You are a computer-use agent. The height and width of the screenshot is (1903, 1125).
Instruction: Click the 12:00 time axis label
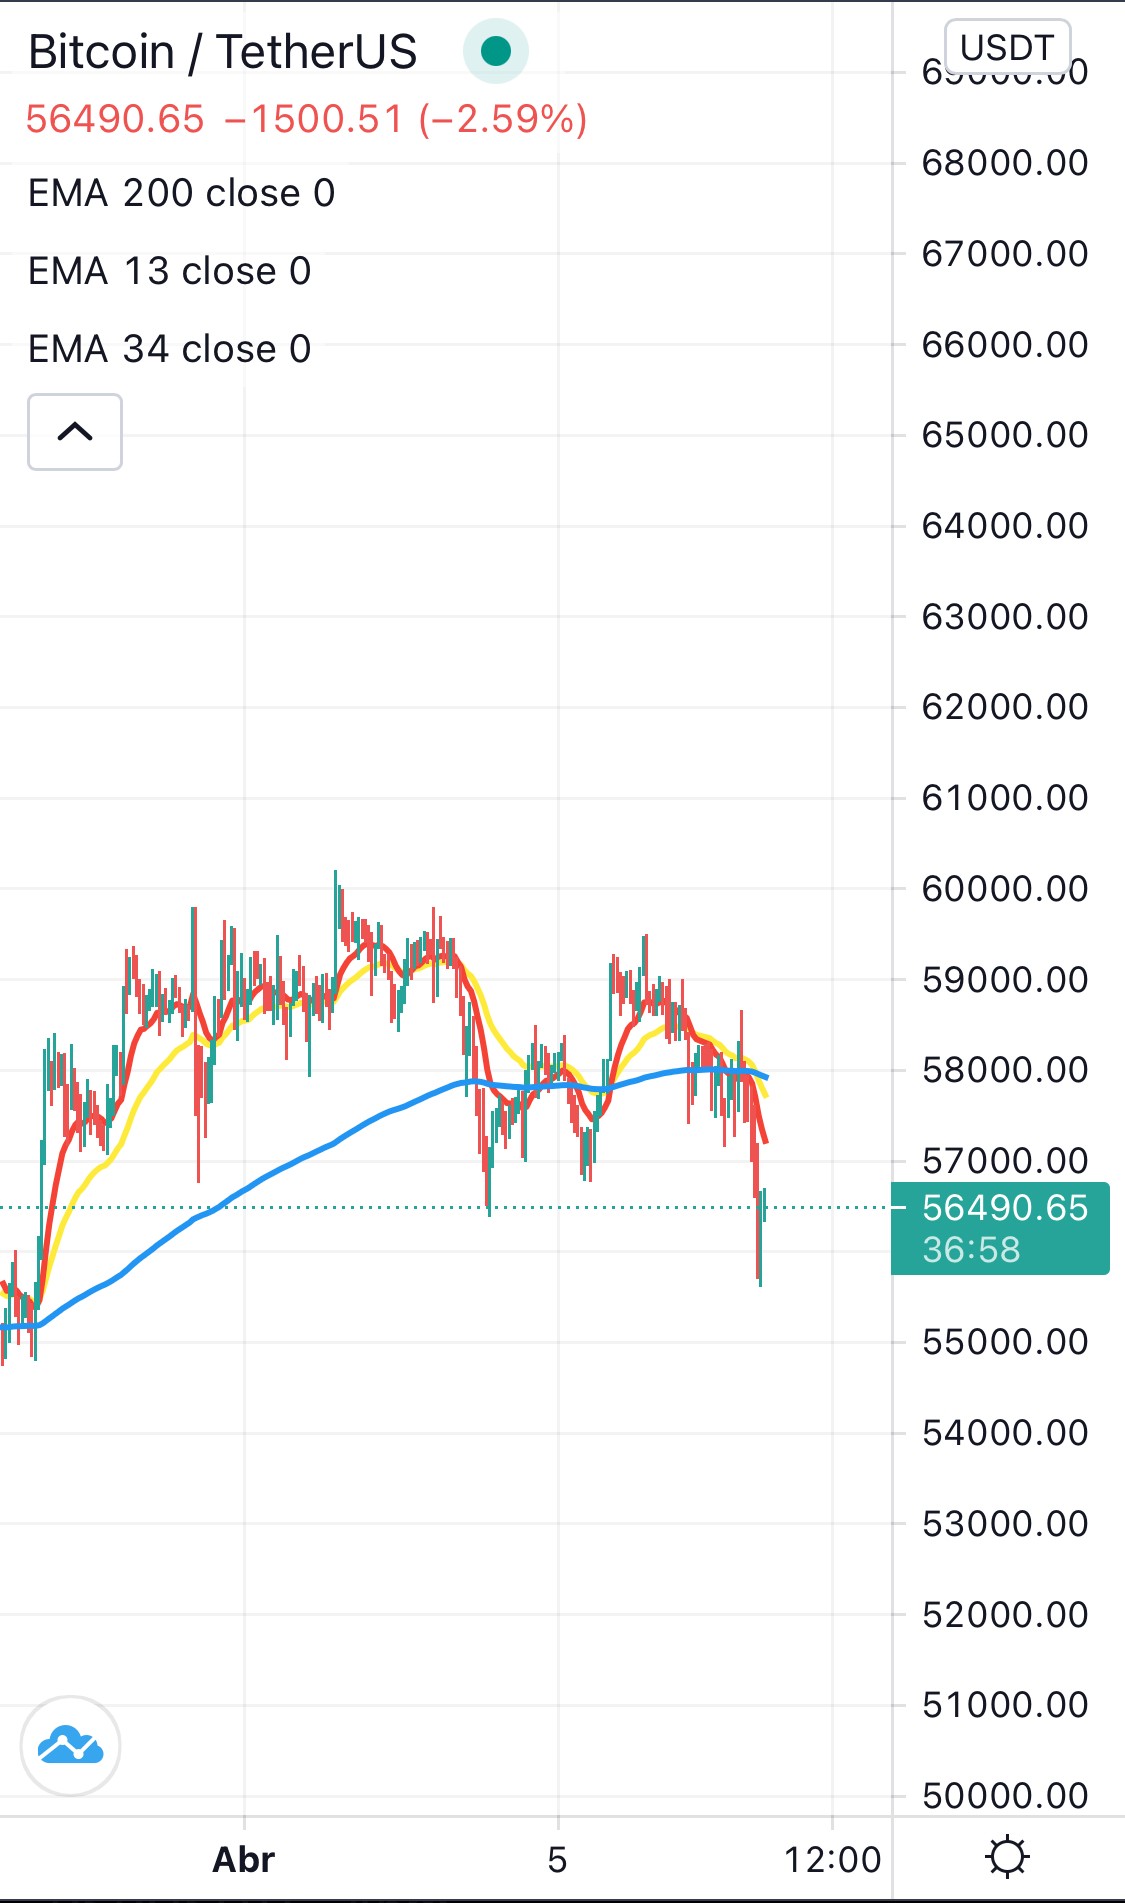tap(832, 1860)
